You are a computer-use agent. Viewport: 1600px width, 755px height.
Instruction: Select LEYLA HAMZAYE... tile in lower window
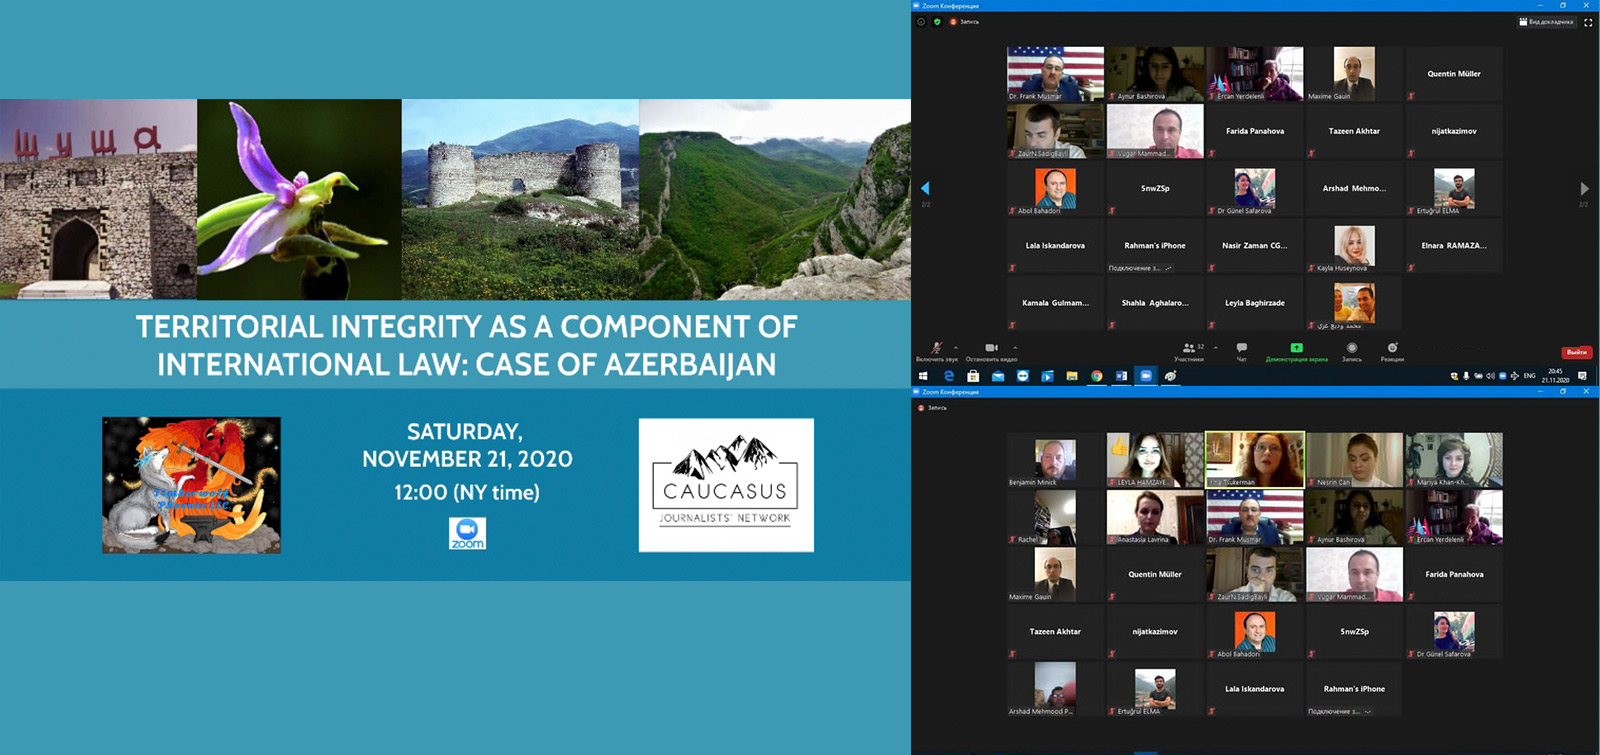pos(1155,460)
